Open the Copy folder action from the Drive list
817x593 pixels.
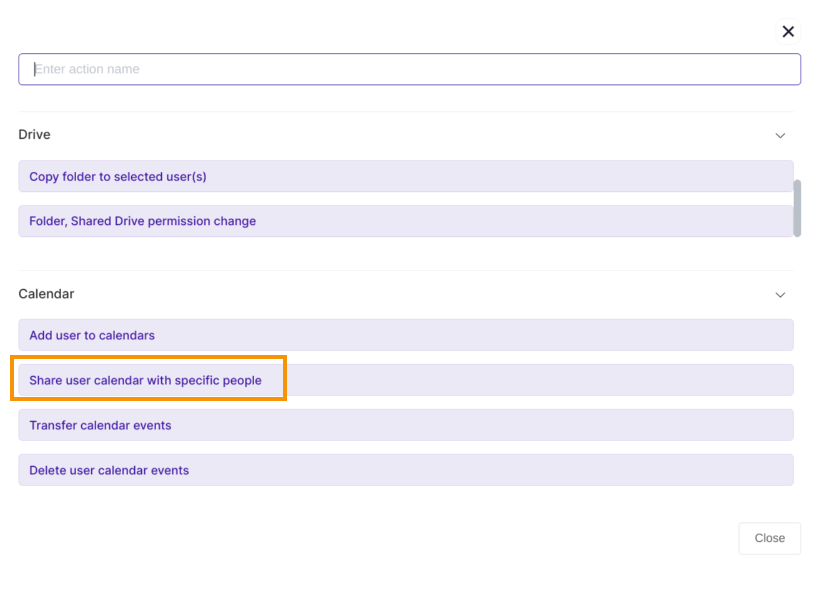pos(118,177)
